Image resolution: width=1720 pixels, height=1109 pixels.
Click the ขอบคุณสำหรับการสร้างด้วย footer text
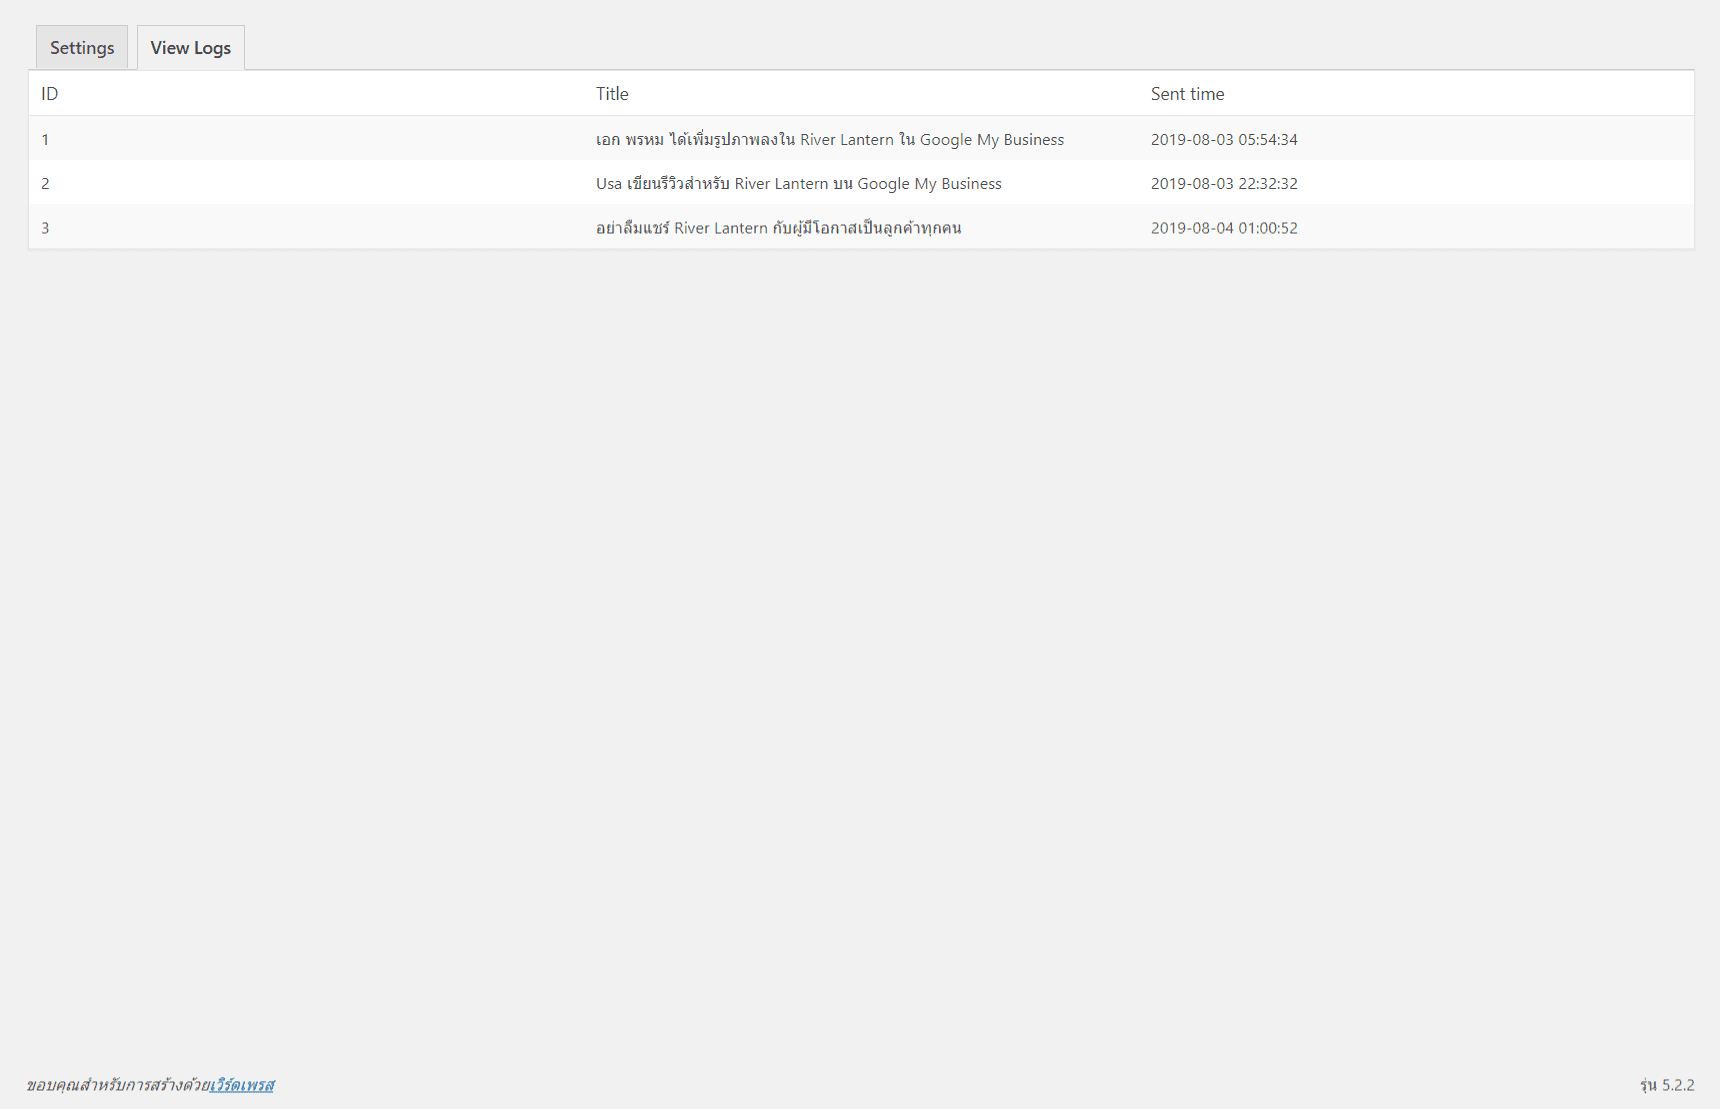click(x=117, y=1085)
